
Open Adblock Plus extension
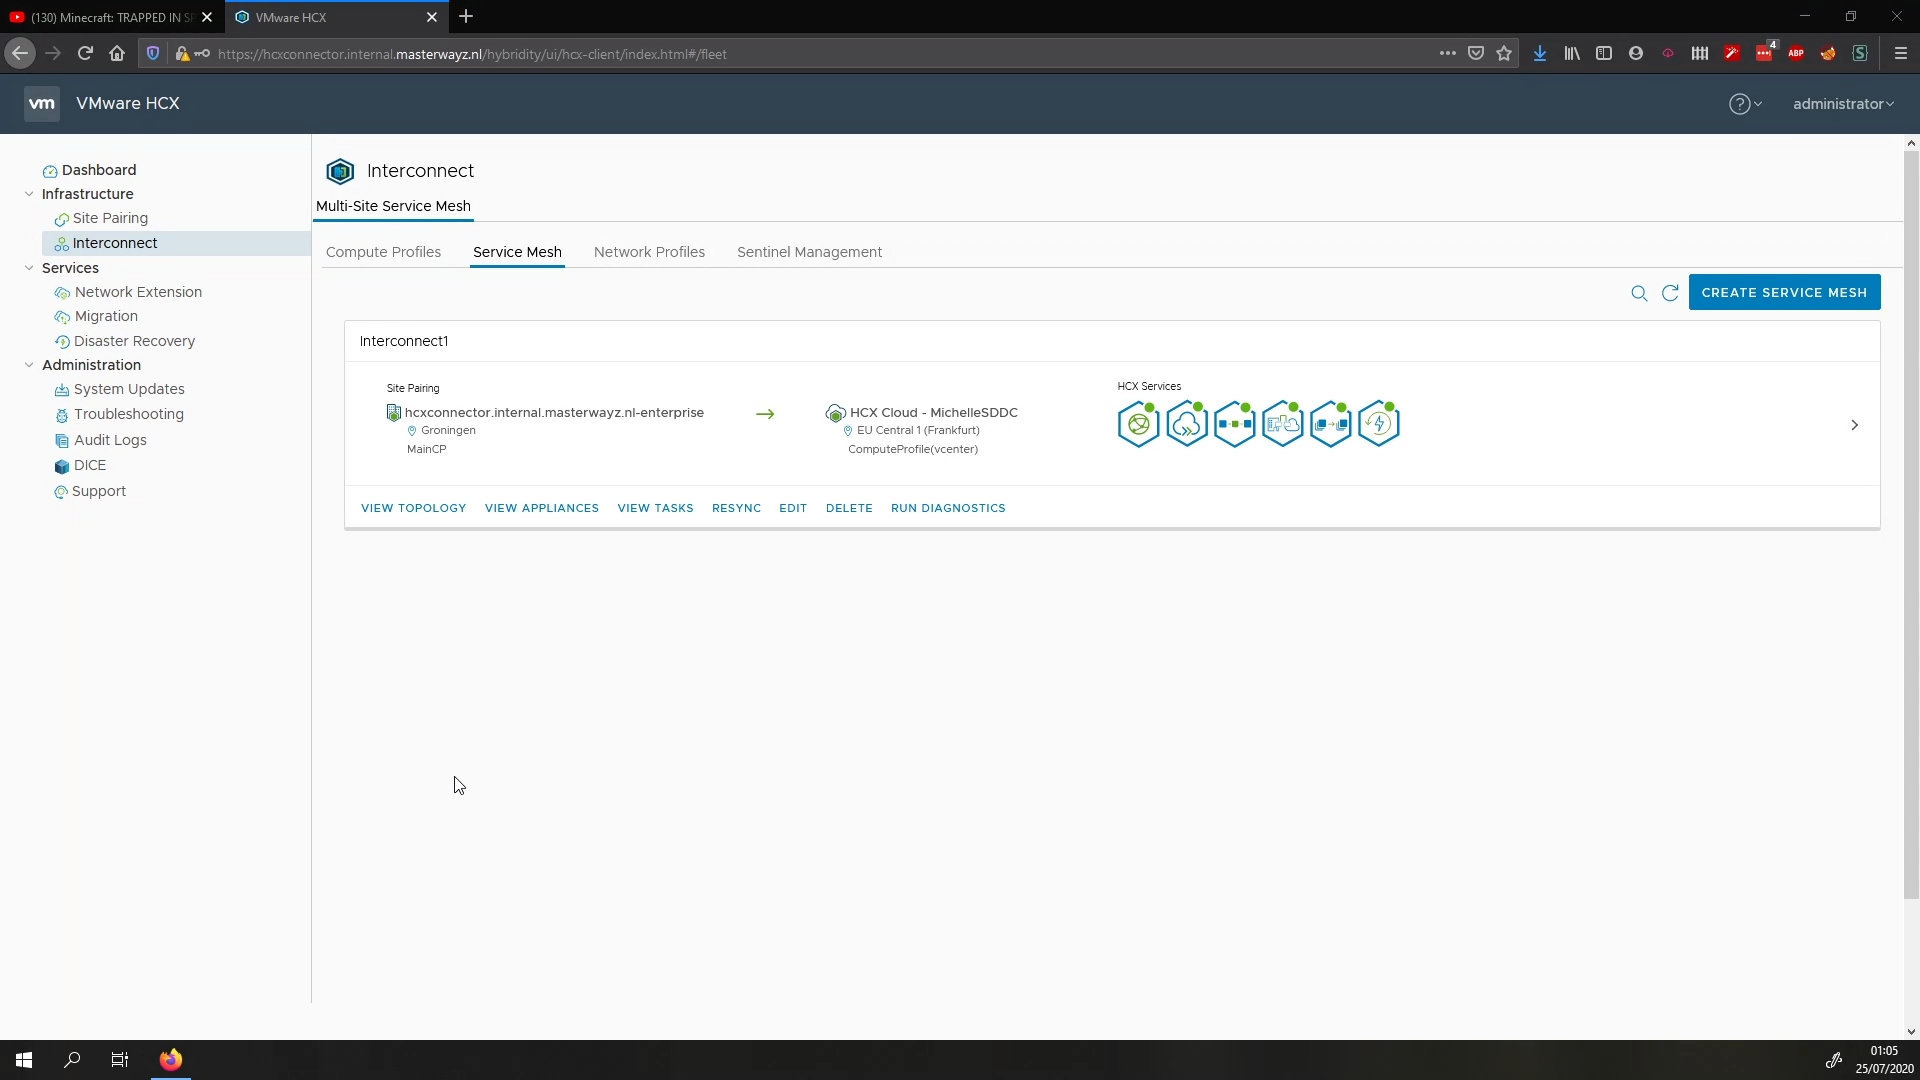(1796, 54)
